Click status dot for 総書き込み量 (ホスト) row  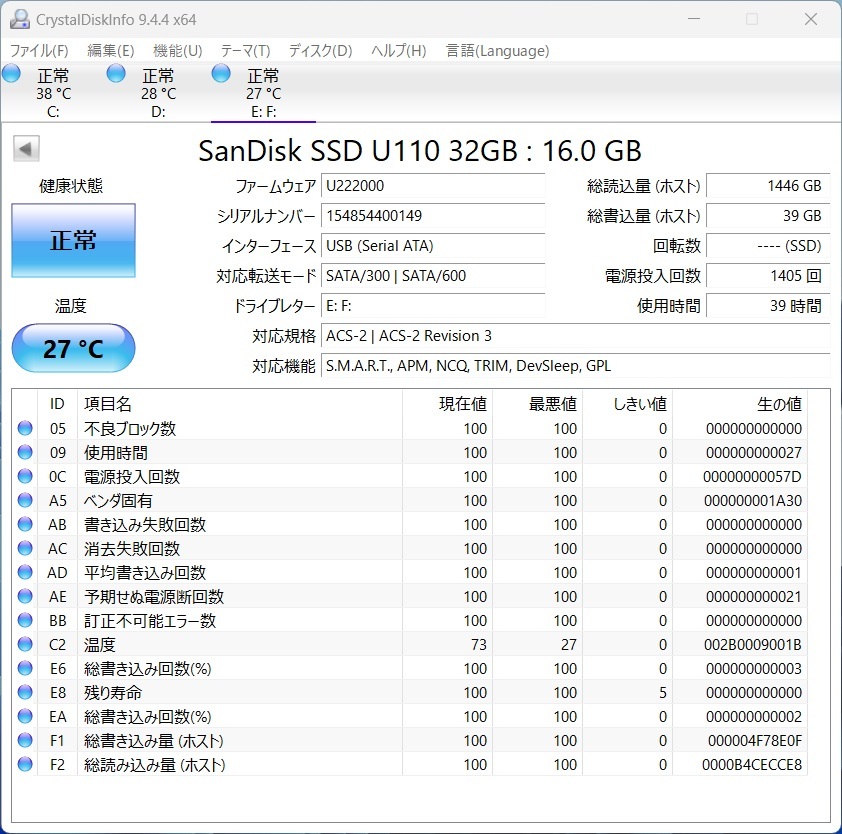click(x=25, y=740)
